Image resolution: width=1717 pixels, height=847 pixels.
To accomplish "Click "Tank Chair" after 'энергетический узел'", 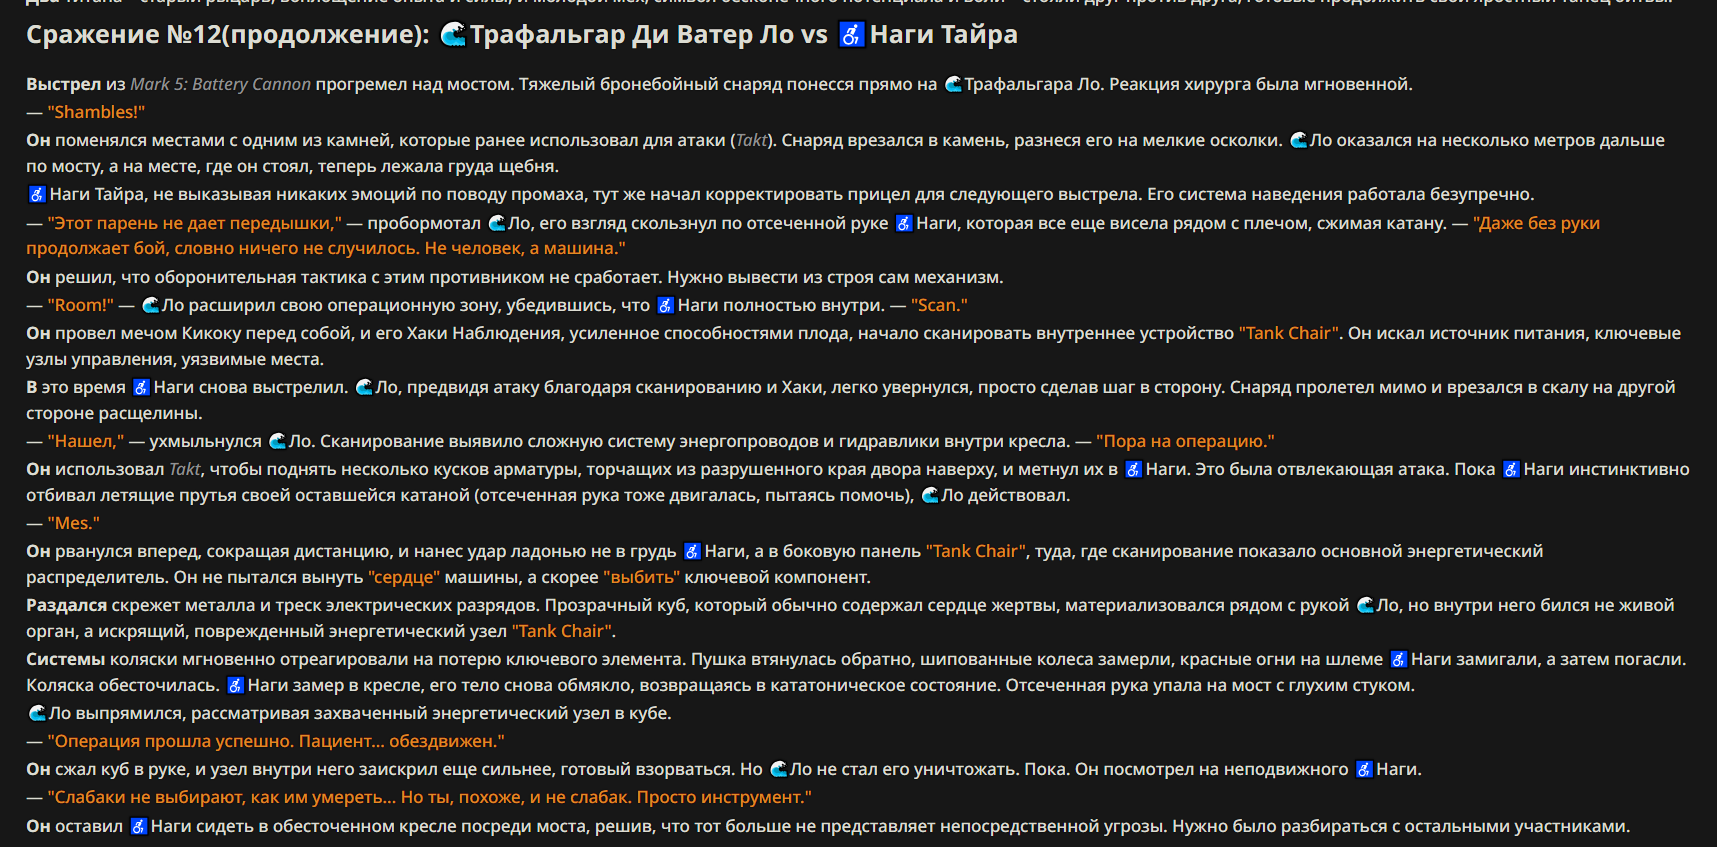I will (563, 631).
